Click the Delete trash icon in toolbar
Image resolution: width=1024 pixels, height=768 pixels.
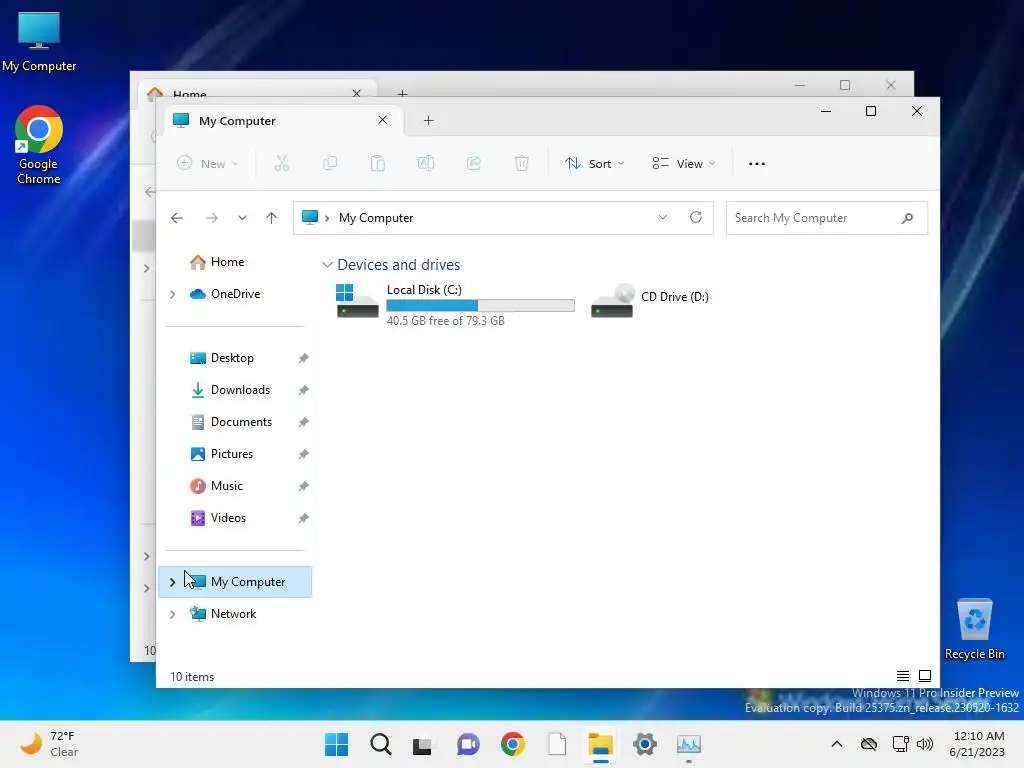point(522,163)
